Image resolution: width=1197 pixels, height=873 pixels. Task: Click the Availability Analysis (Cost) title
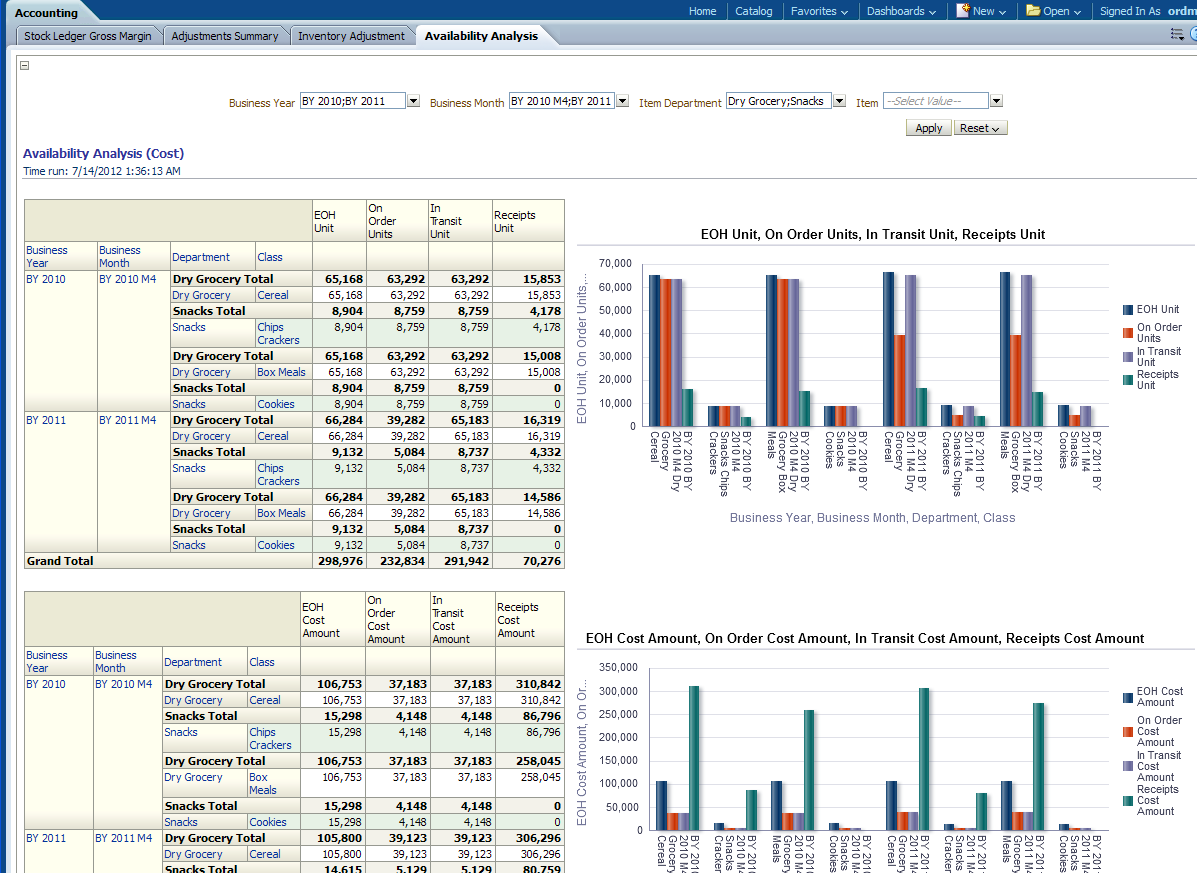coord(103,153)
